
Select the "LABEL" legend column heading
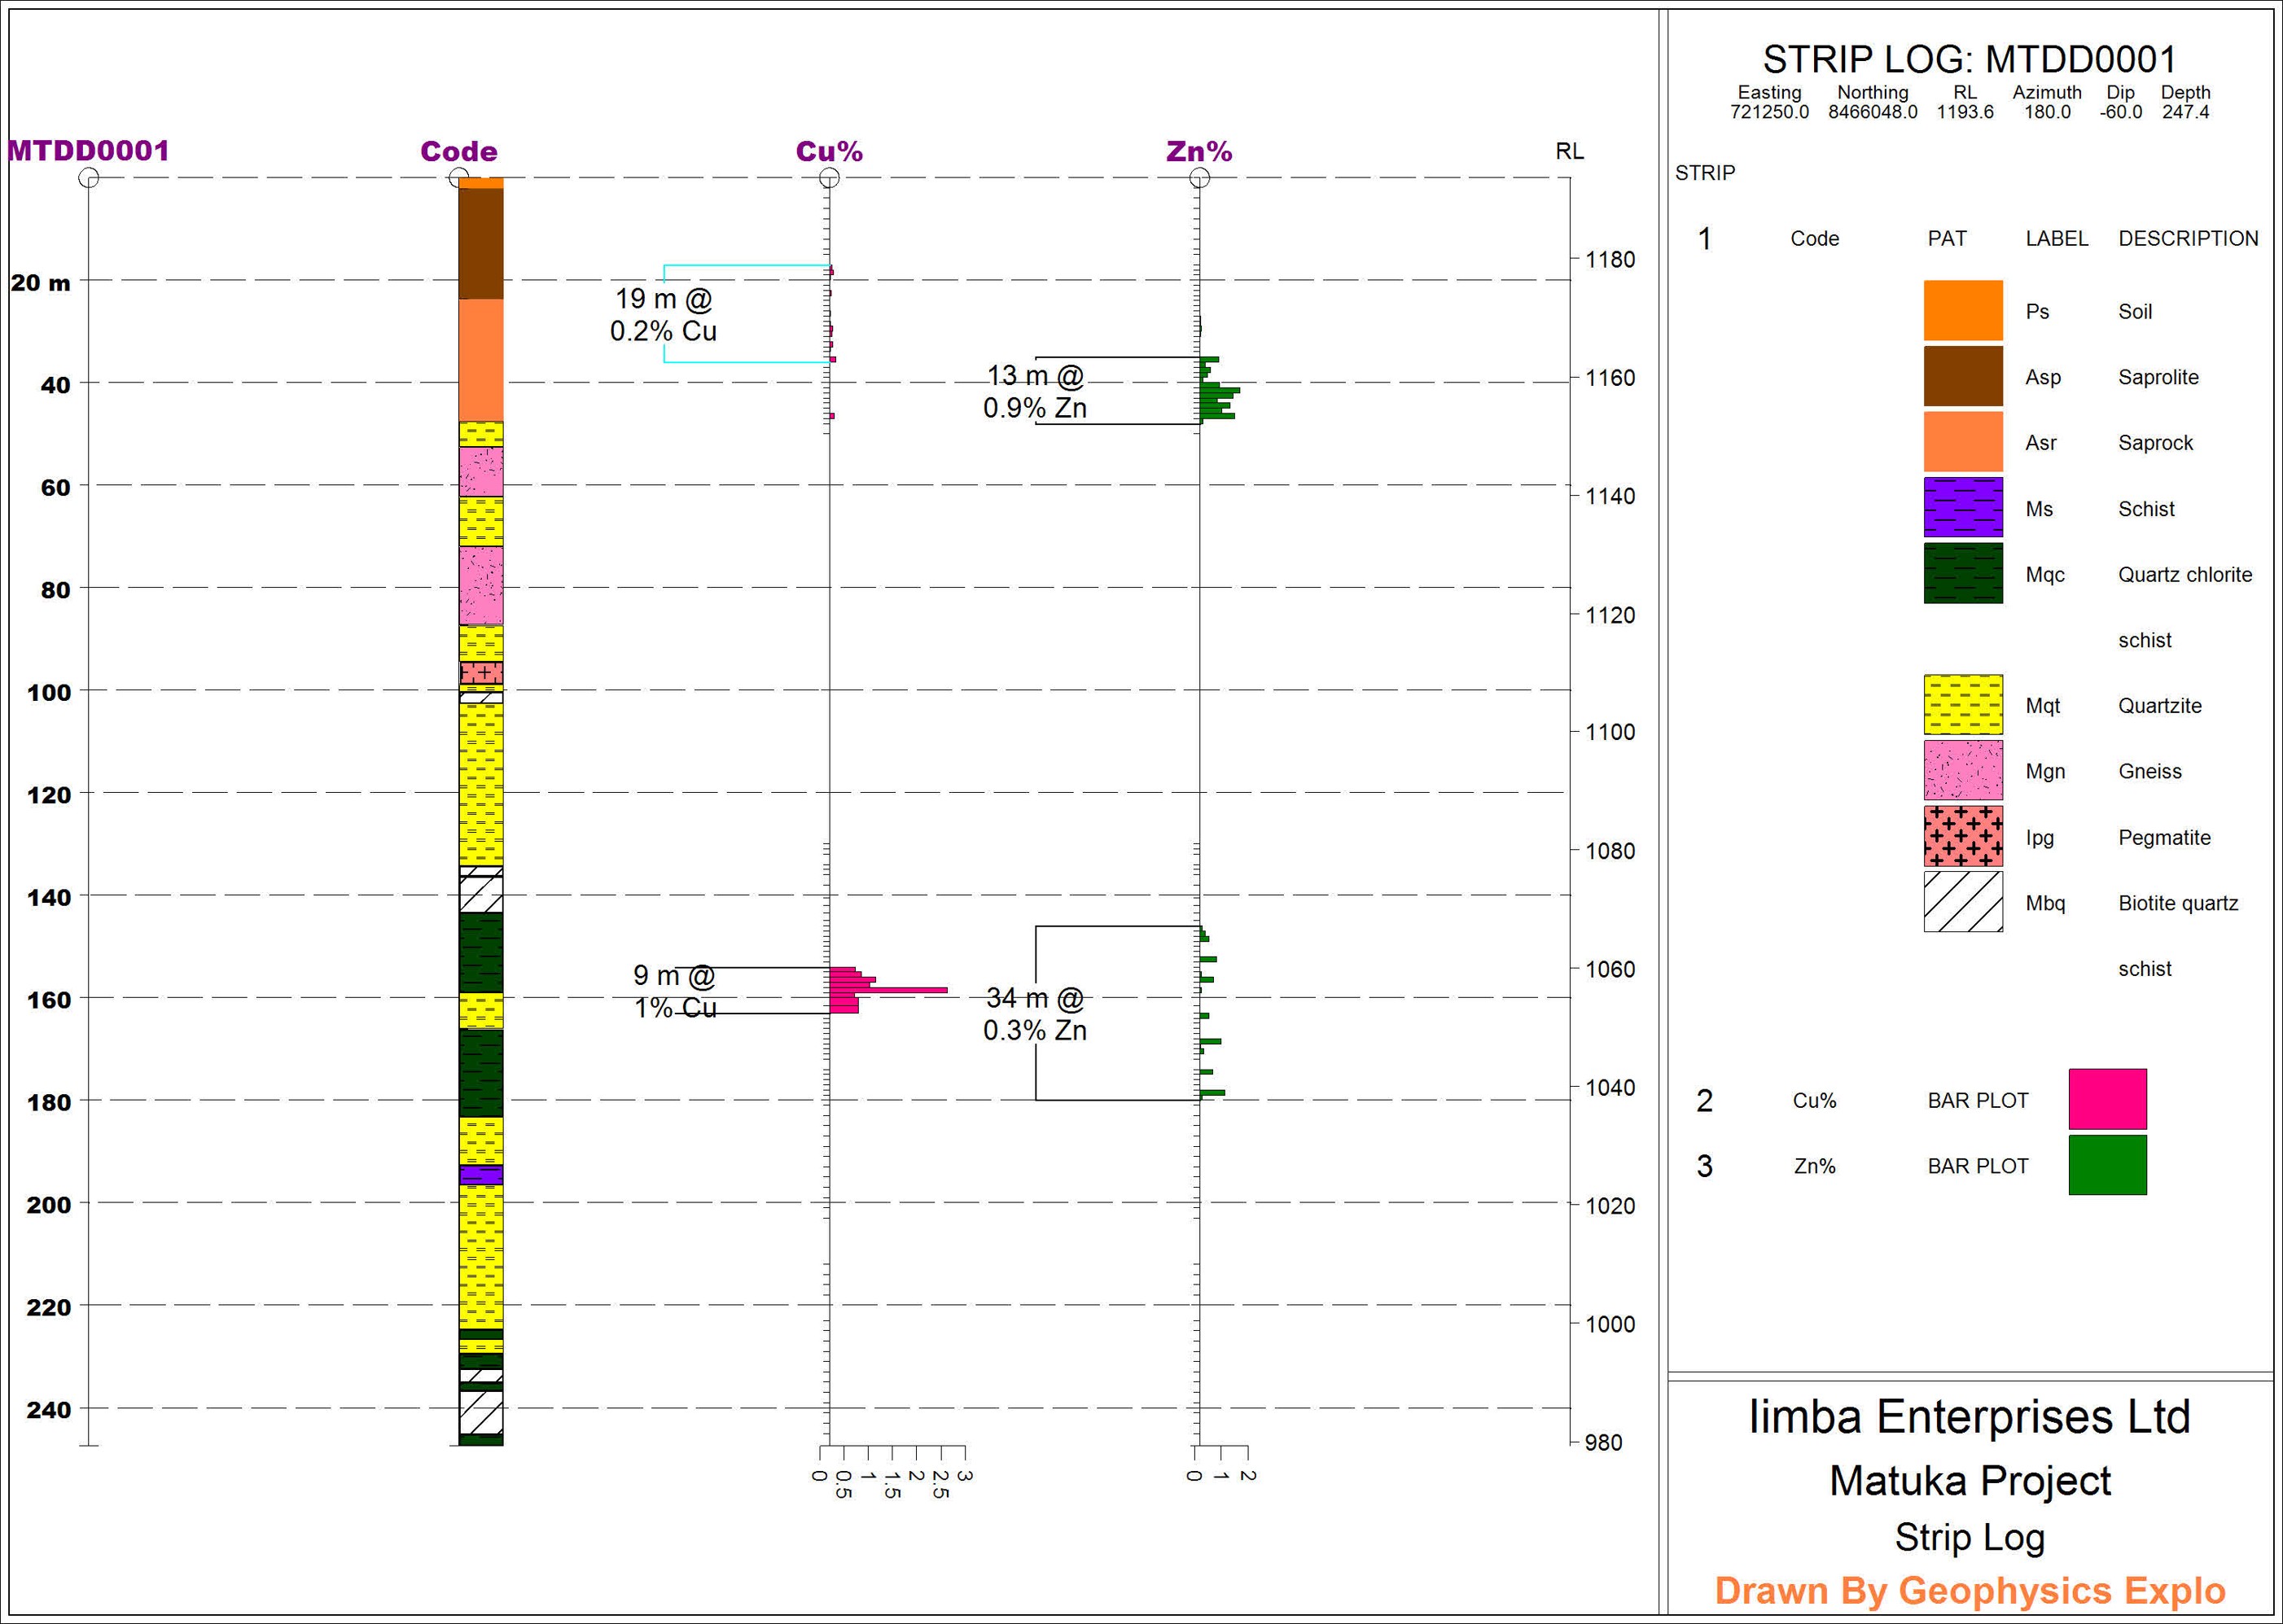click(2057, 239)
